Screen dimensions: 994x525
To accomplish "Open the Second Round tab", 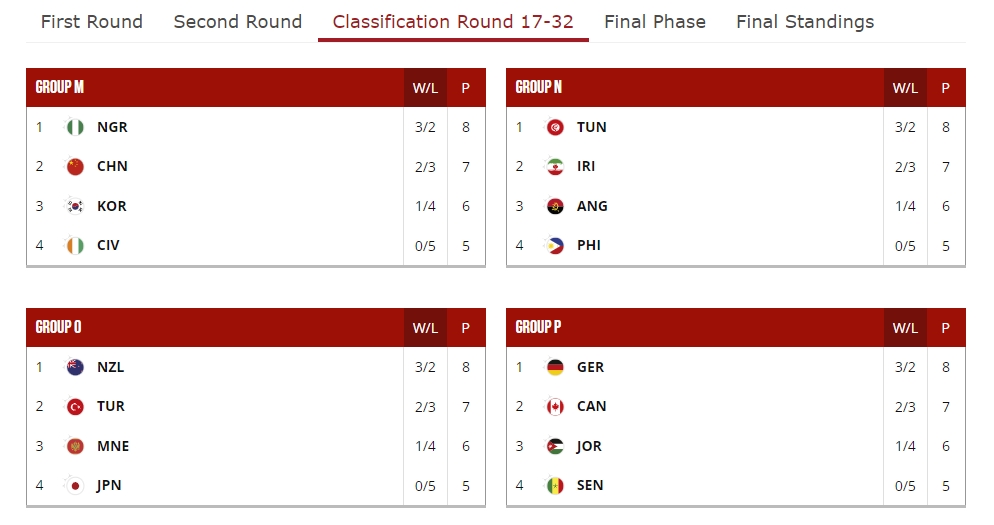I will pyautogui.click(x=238, y=22).
